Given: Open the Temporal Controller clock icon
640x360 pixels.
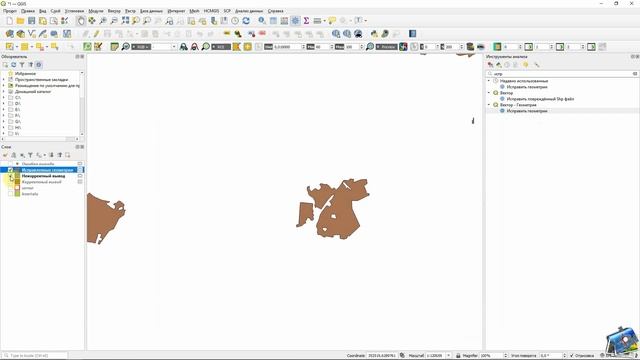Looking at the screenshot, I should click(235, 20).
